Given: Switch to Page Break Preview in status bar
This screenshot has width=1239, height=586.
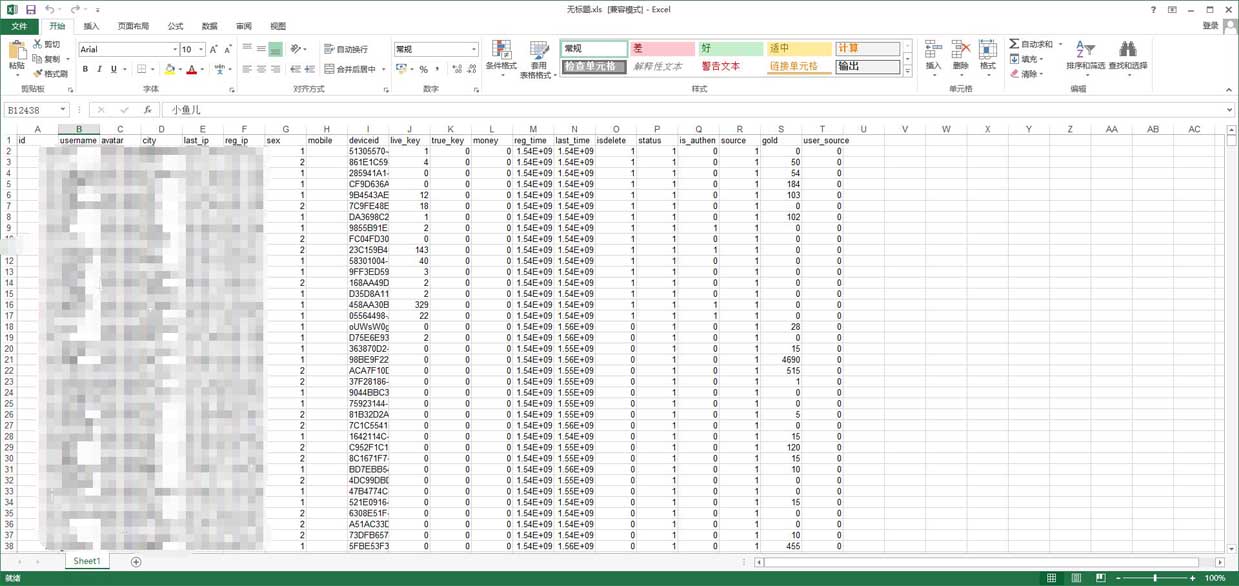Looking at the screenshot, I should 1100,578.
